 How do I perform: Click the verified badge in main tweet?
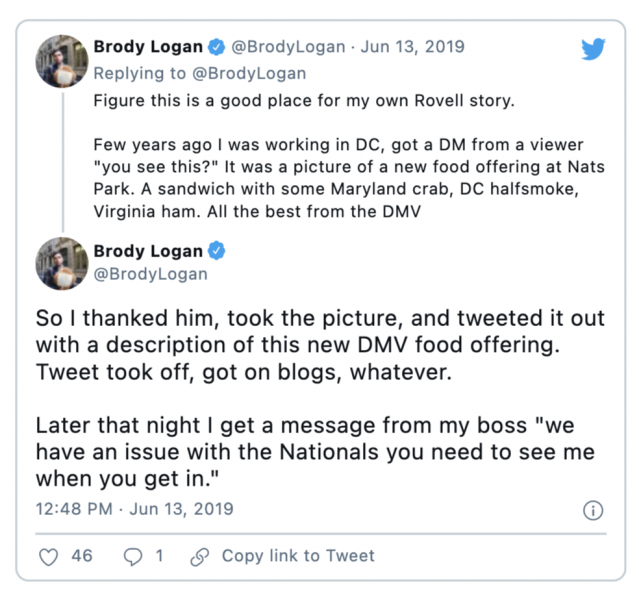click(216, 251)
